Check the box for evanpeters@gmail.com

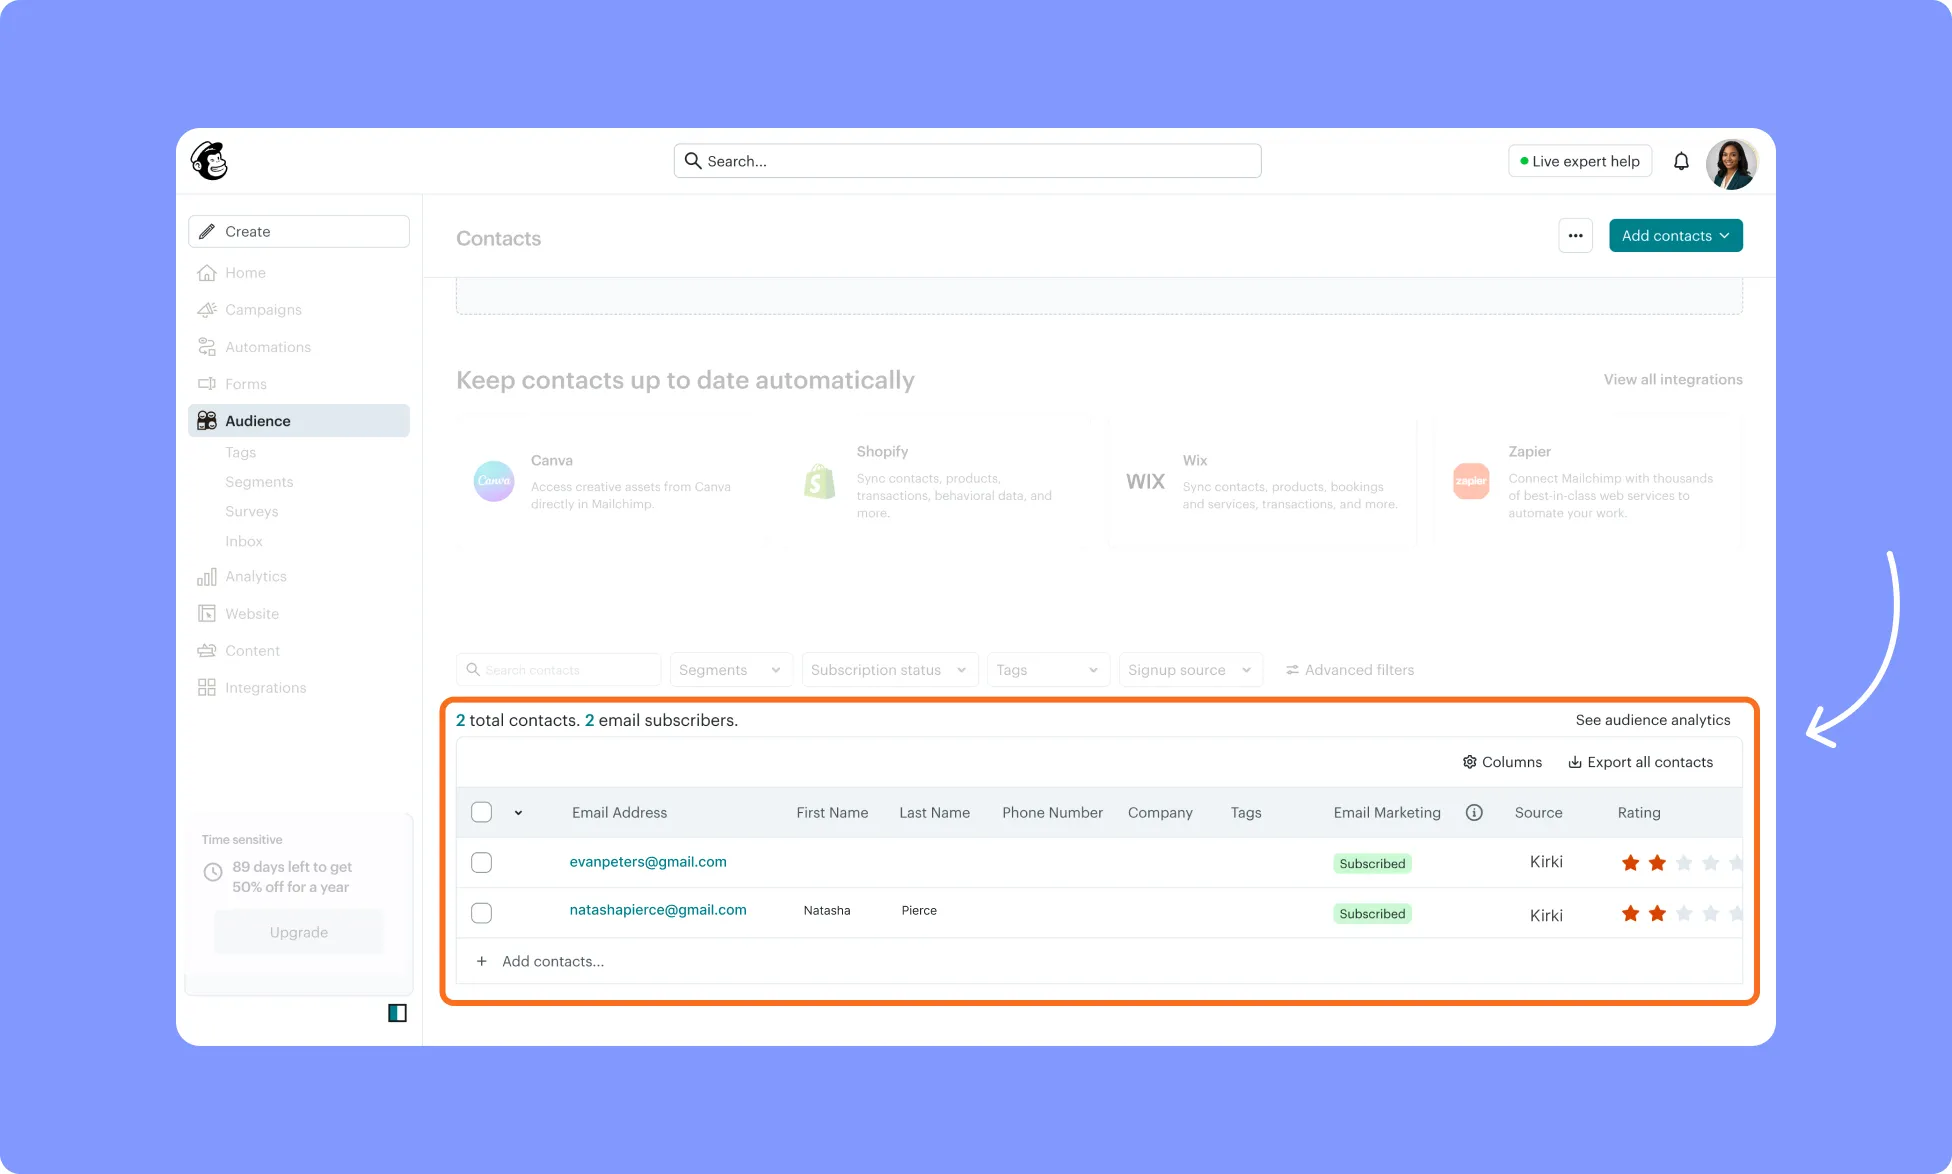tap(481, 862)
